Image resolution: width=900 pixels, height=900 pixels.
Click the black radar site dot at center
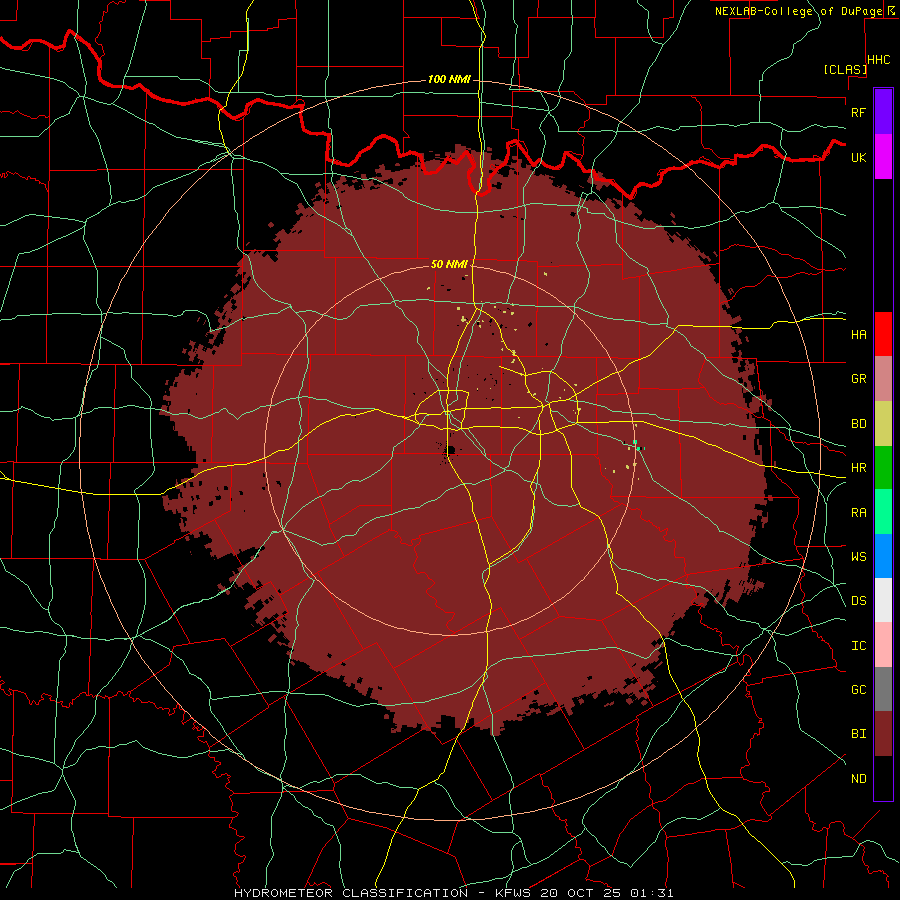[x=451, y=449]
